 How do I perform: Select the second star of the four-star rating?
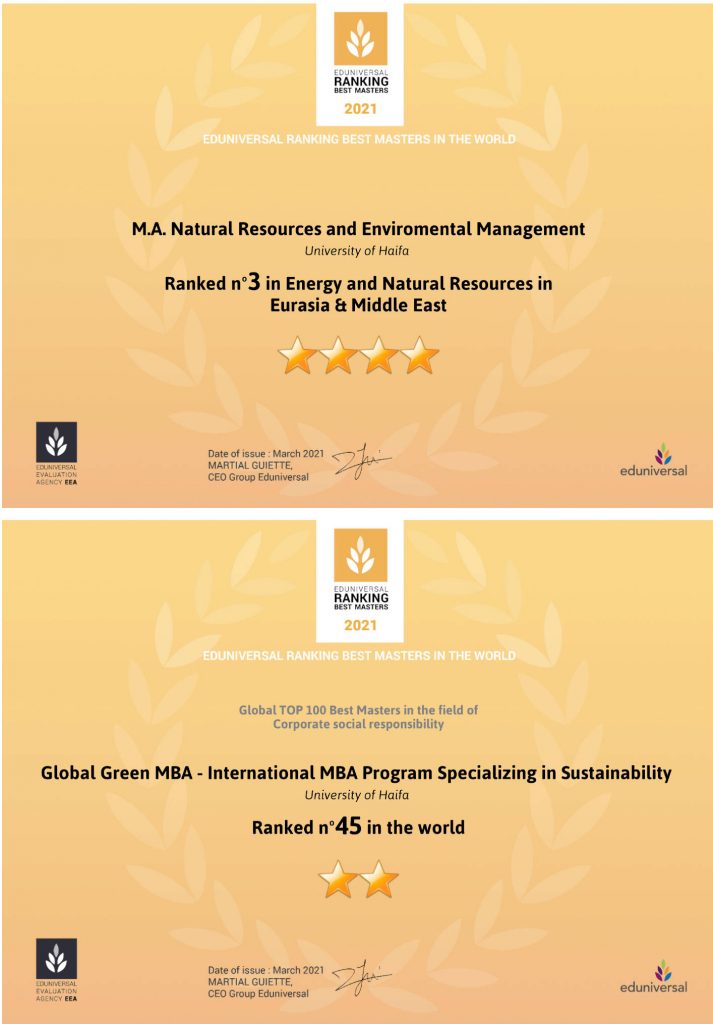(x=338, y=355)
